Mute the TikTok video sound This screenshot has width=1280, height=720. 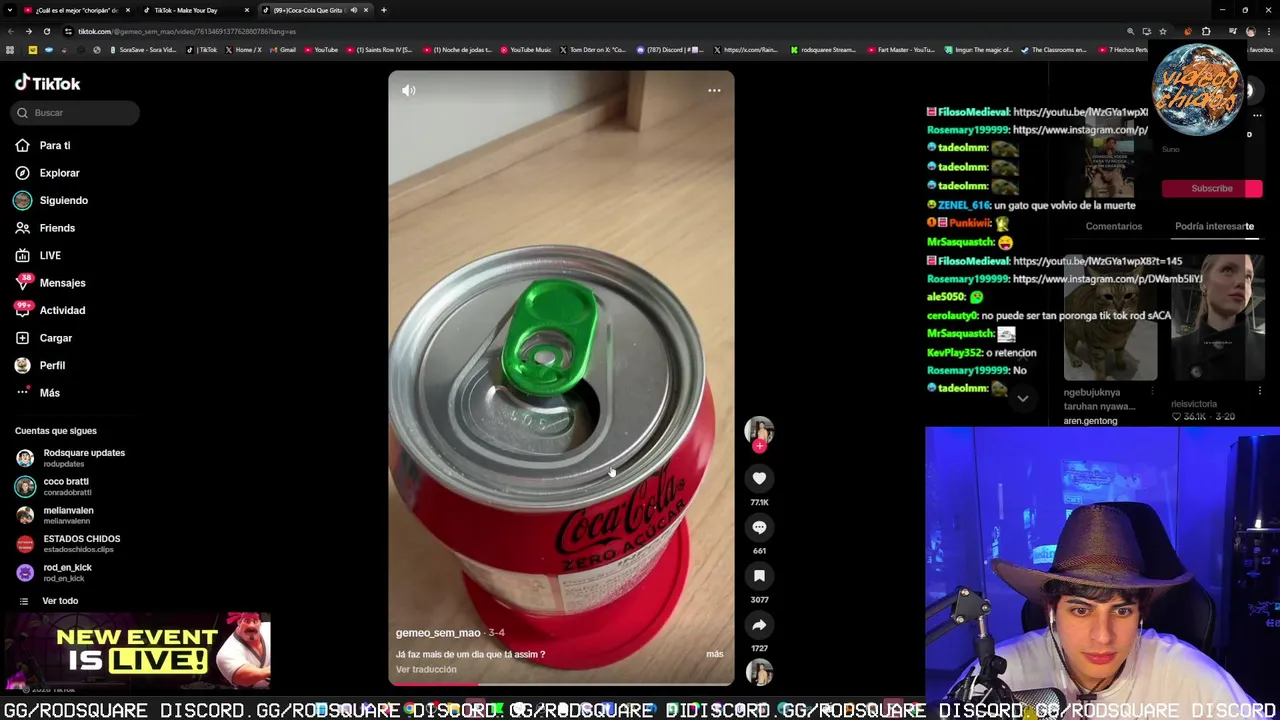coord(409,90)
